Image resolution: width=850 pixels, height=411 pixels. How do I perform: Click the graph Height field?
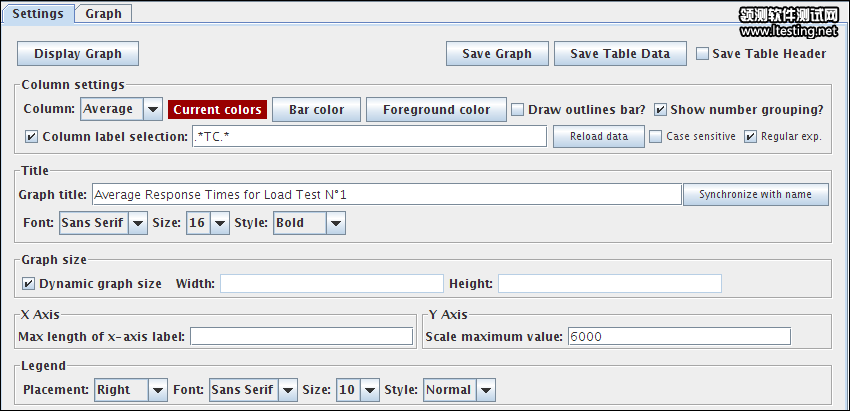(610, 284)
